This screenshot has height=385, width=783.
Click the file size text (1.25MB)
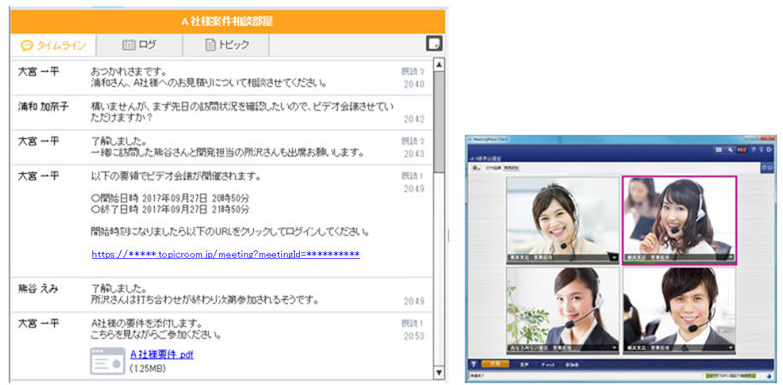coord(147,369)
